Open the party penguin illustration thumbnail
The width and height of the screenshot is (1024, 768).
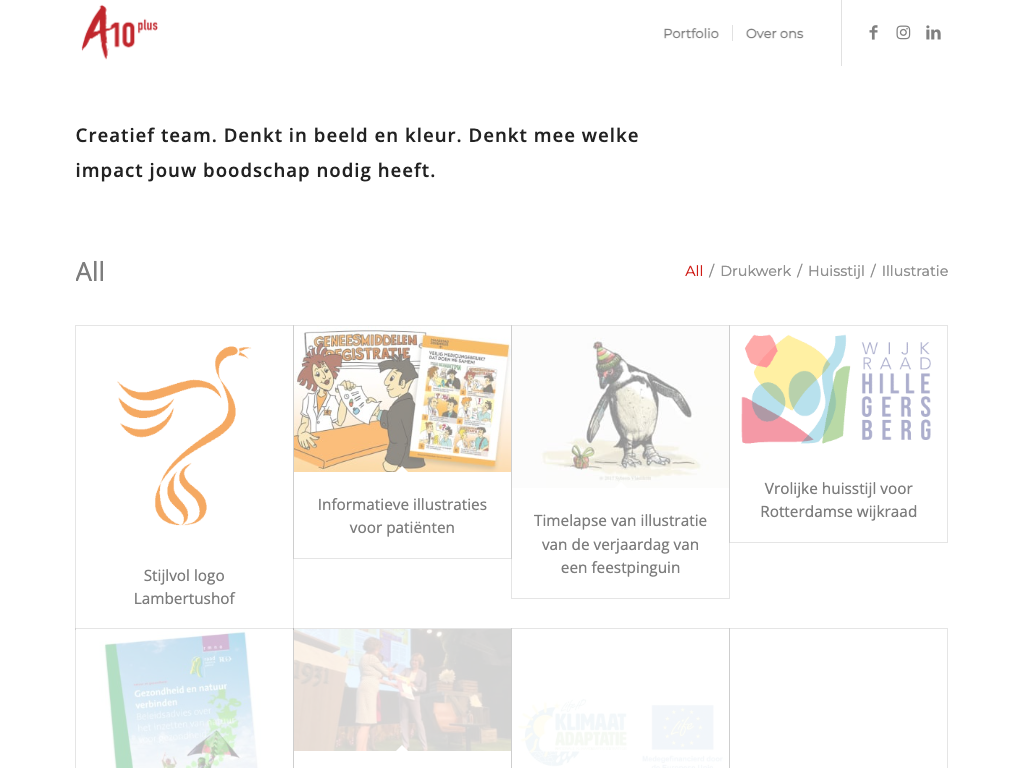coord(620,407)
